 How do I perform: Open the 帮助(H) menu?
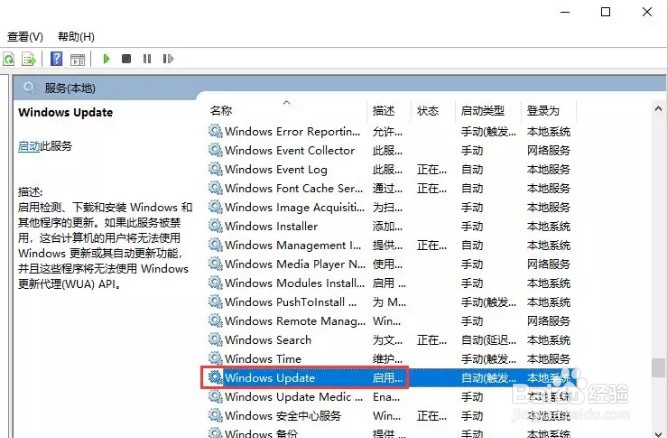(x=76, y=37)
